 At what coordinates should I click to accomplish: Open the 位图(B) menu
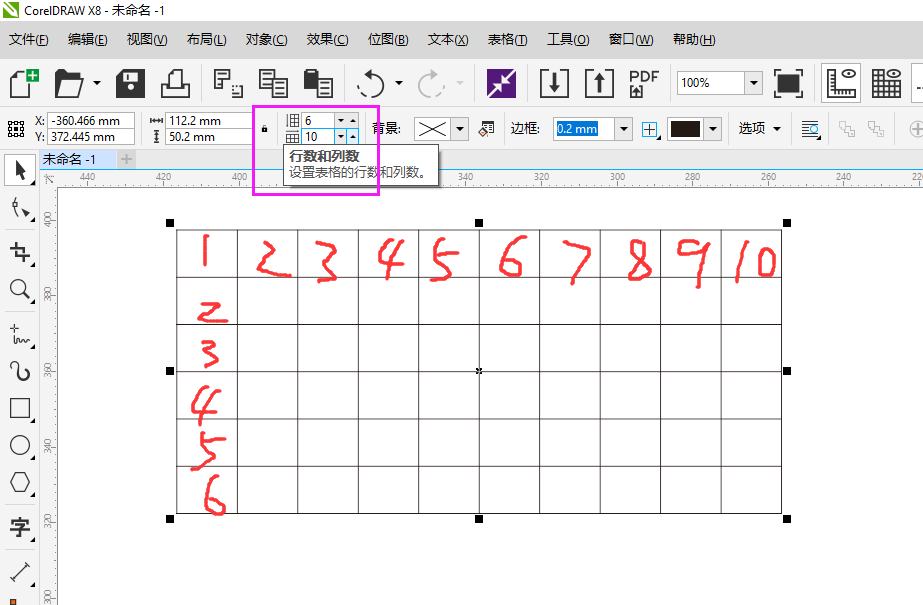click(x=388, y=39)
